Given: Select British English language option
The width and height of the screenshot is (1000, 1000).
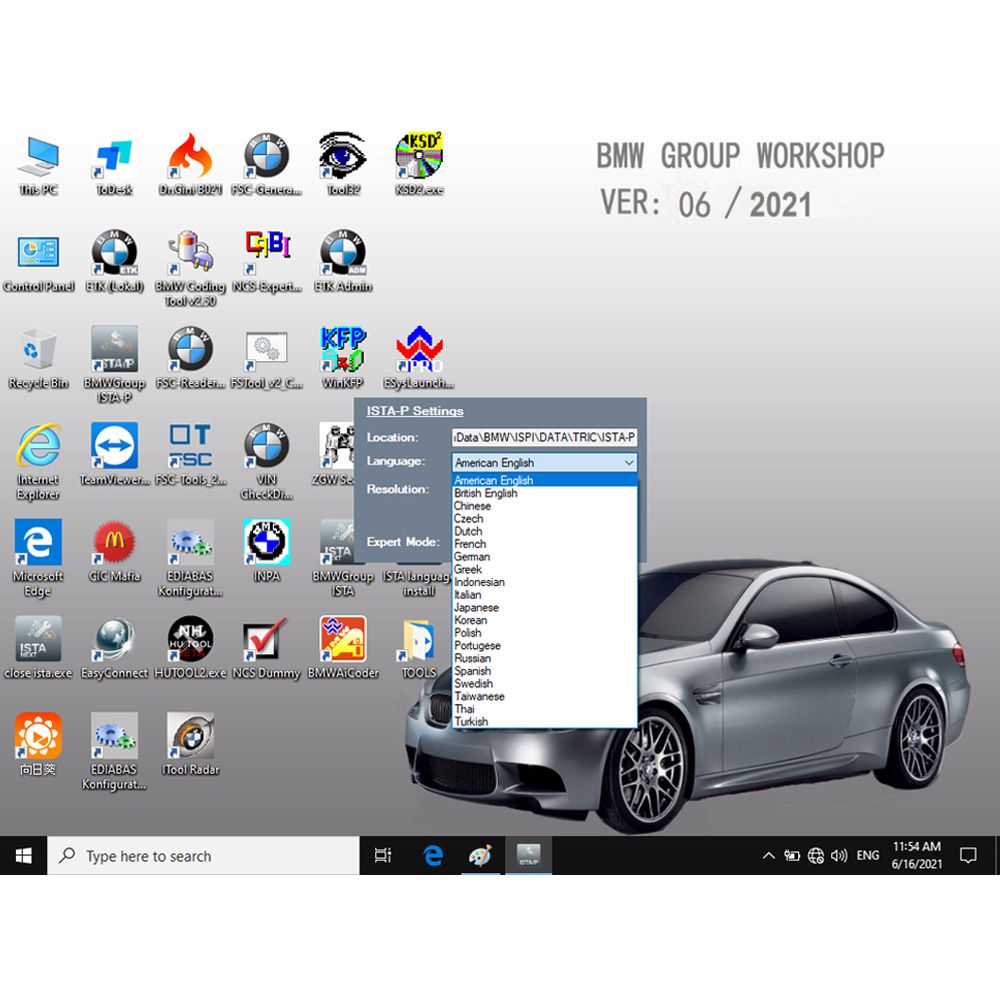Looking at the screenshot, I should (x=545, y=493).
